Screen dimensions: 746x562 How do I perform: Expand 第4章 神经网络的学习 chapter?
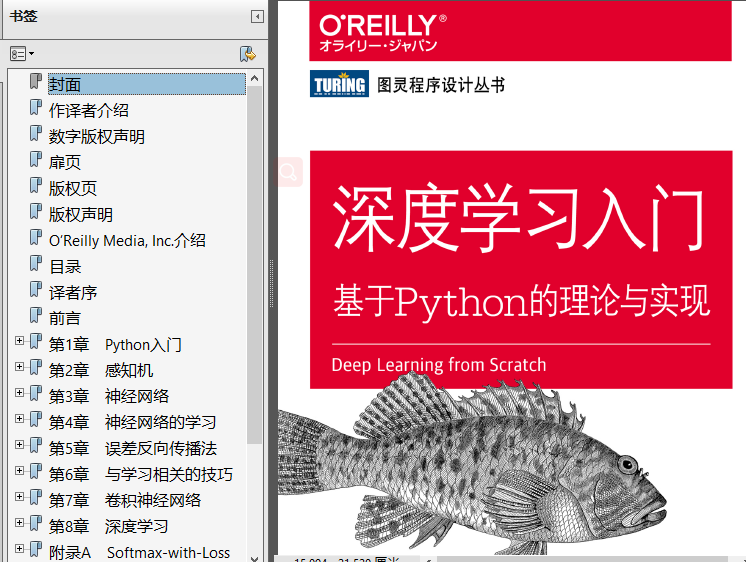click(19, 418)
